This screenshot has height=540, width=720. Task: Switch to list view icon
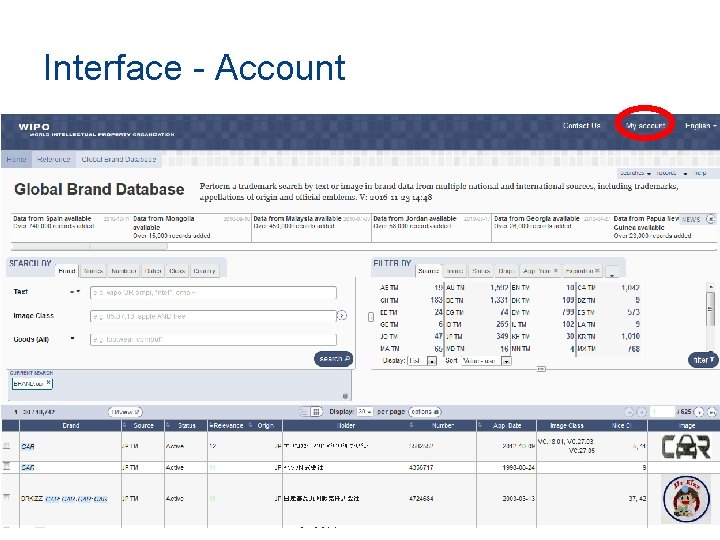[x=304, y=412]
